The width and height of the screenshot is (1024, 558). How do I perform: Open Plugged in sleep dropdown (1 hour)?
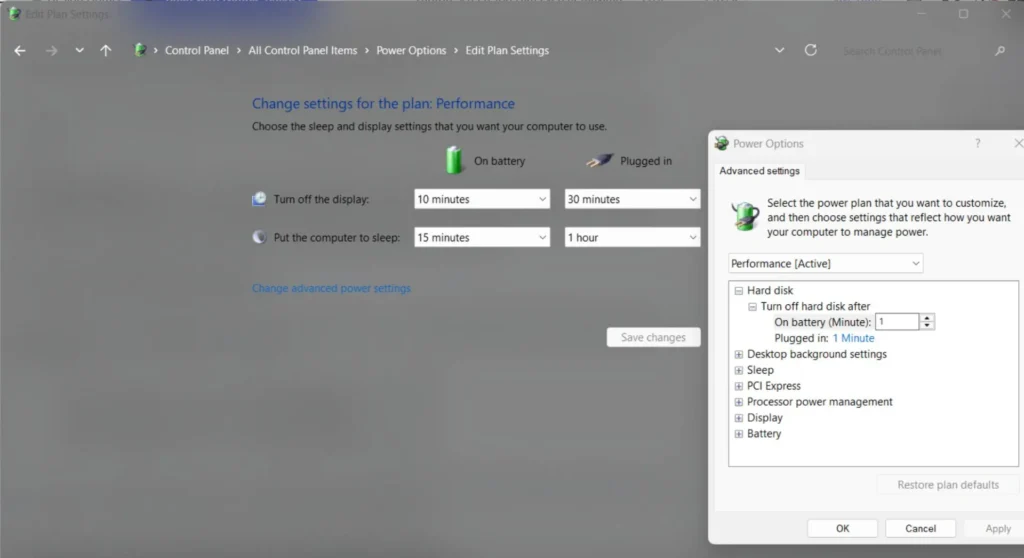coord(632,237)
